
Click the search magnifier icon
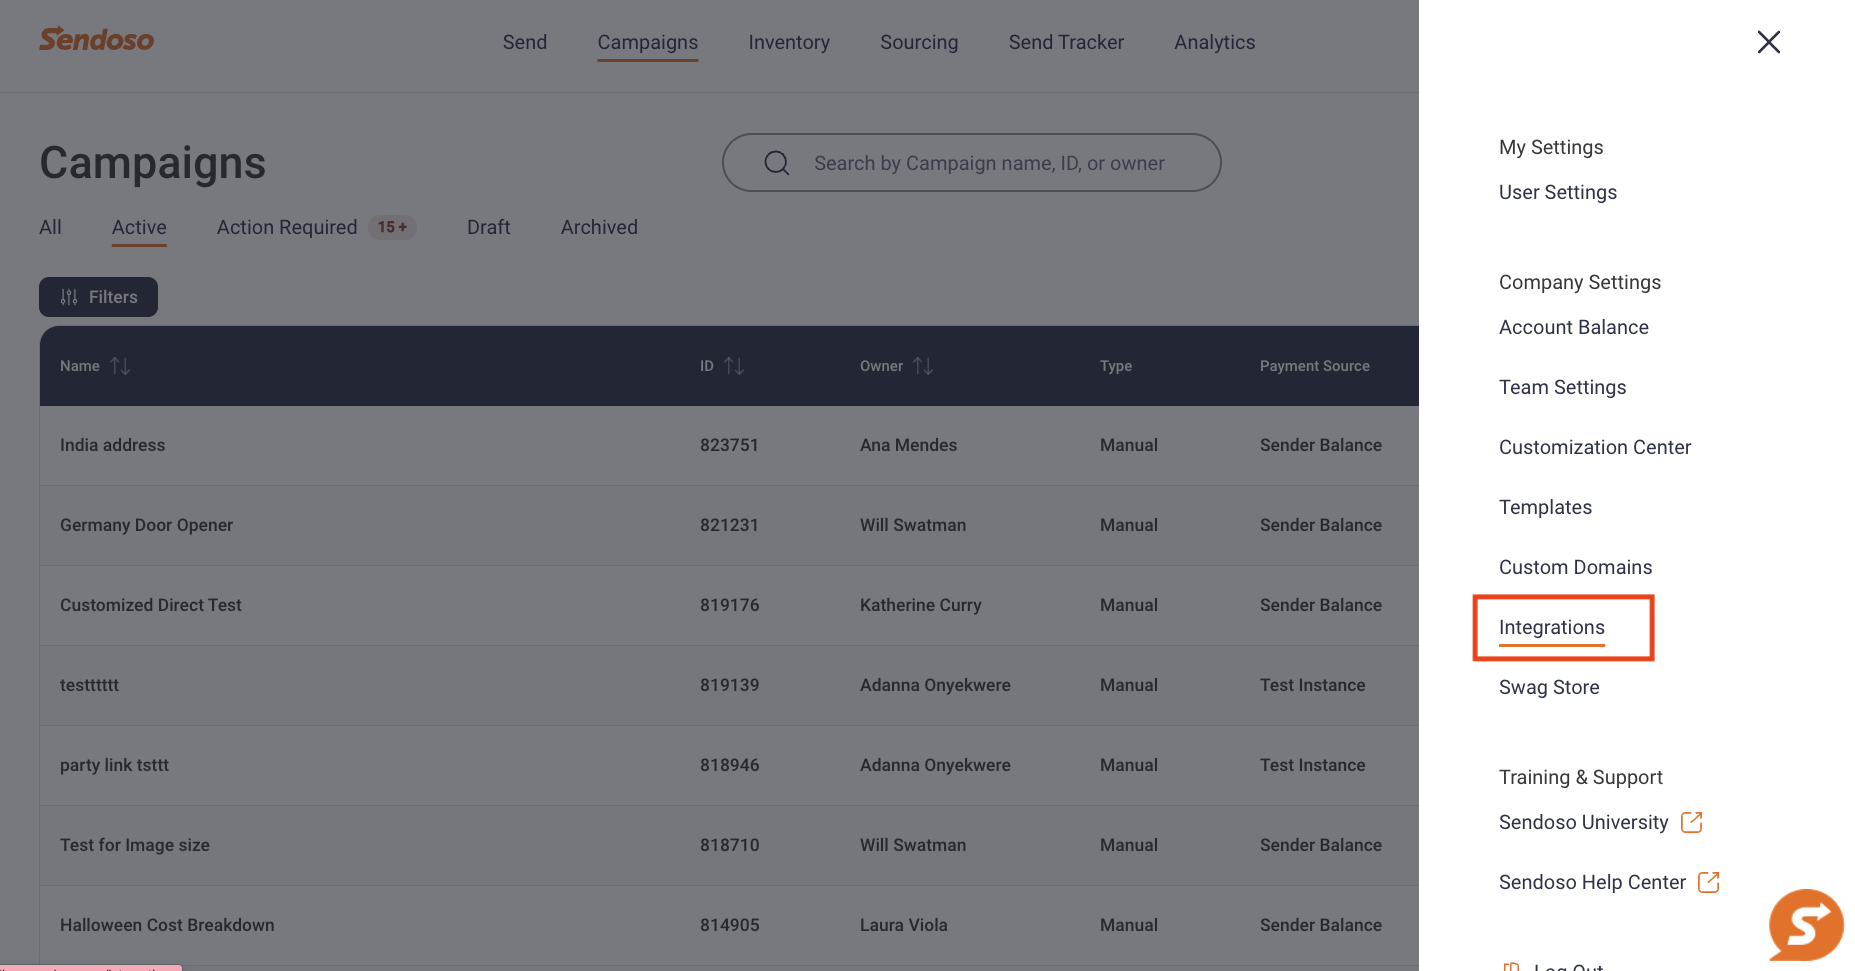click(777, 163)
